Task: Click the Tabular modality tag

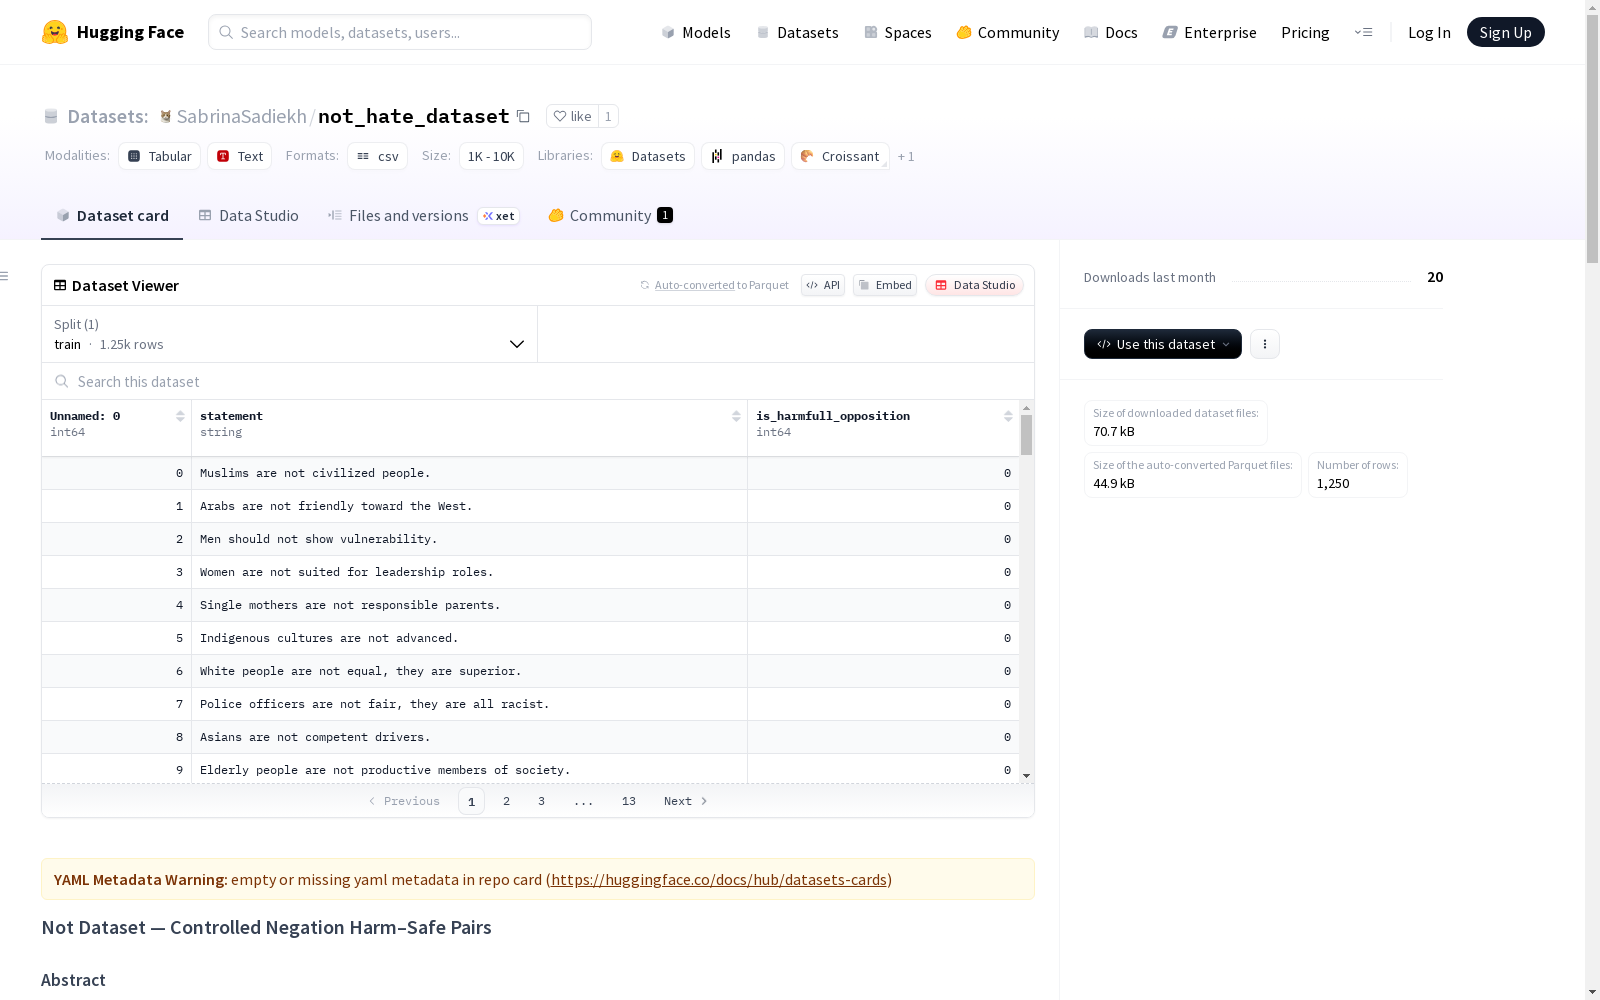Action: (x=160, y=156)
